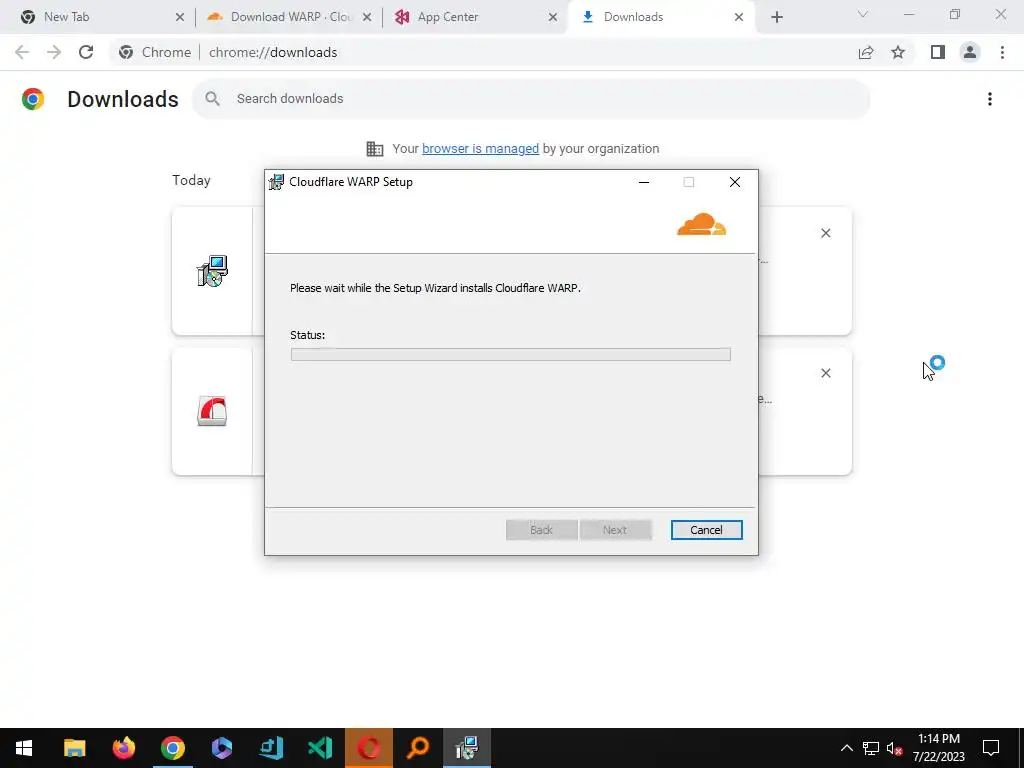Click the Today date label

(191, 180)
